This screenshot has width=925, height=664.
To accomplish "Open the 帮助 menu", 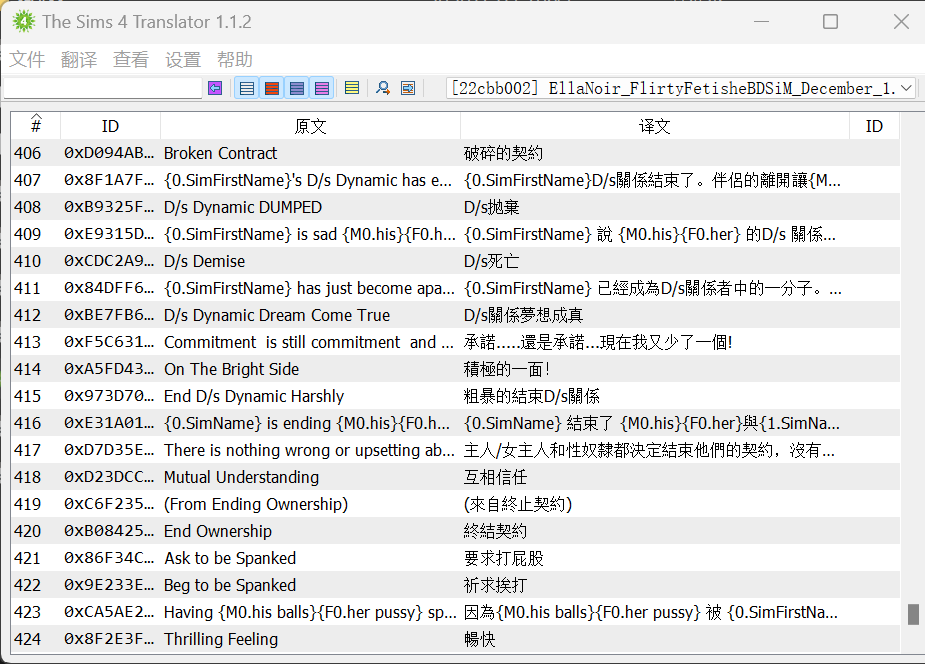I will 235,60.
